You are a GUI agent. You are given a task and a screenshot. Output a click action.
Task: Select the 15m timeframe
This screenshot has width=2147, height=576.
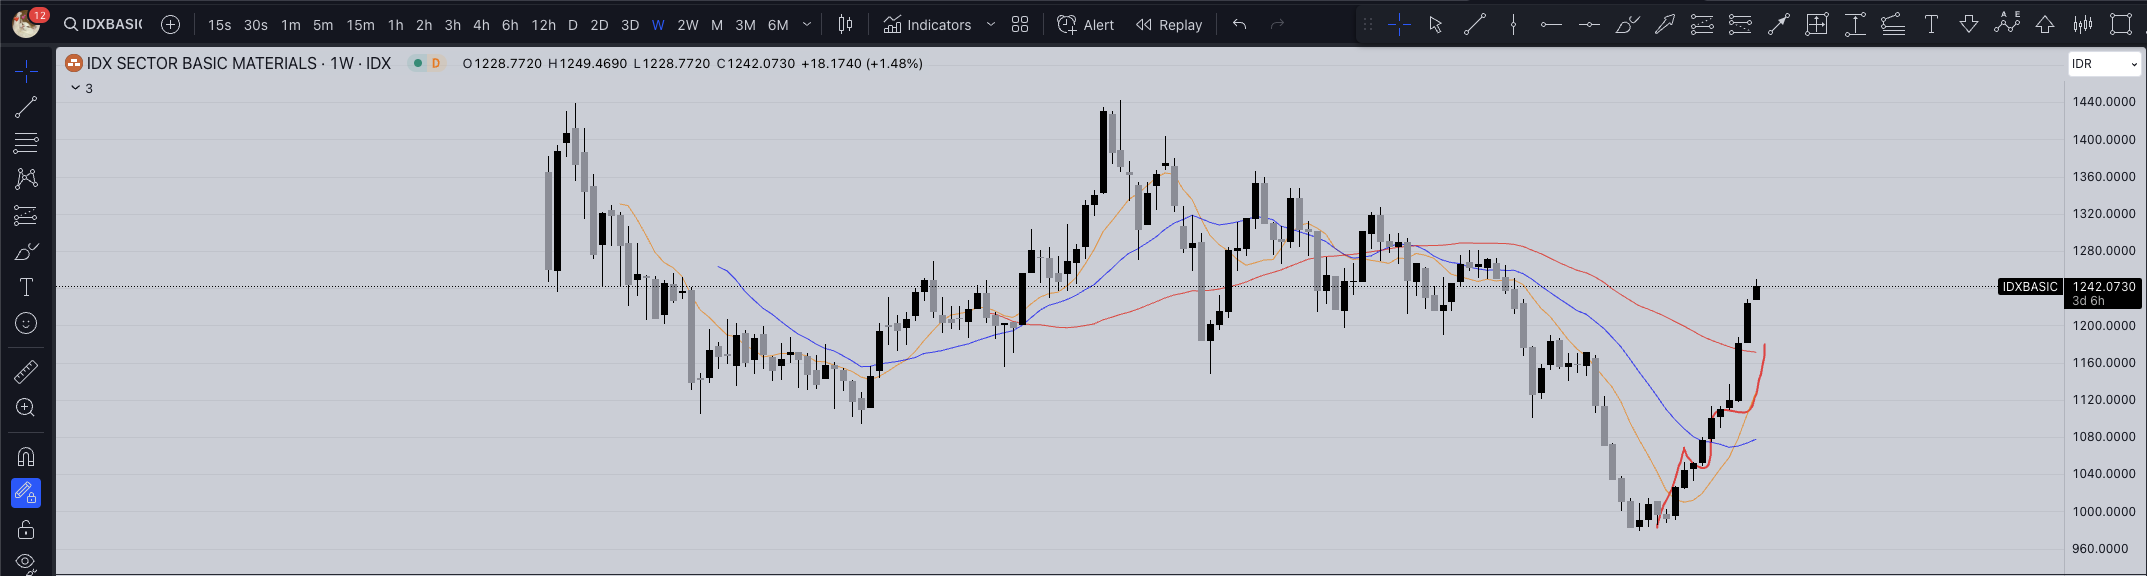(360, 25)
